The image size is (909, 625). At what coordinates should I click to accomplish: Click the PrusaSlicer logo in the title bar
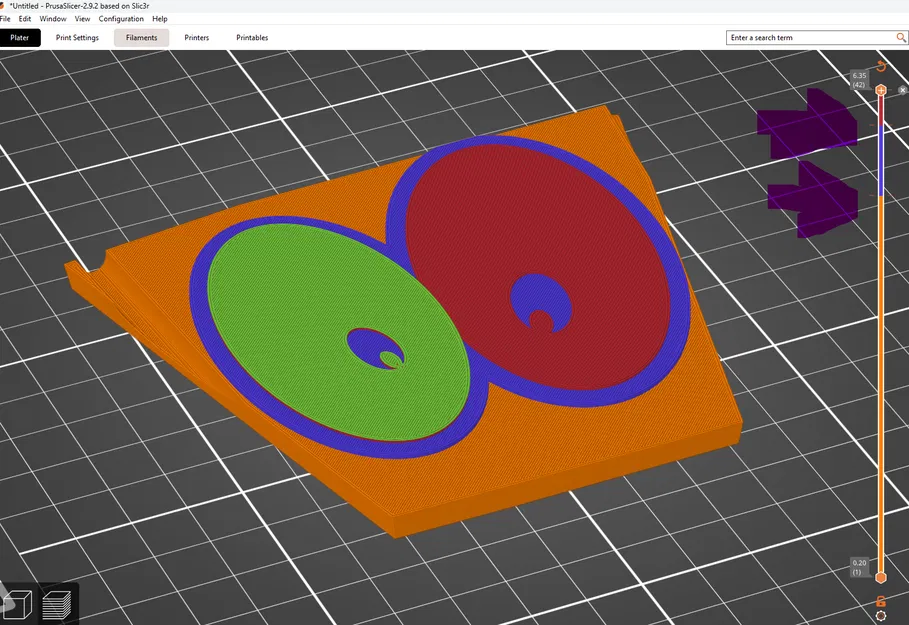7,4
